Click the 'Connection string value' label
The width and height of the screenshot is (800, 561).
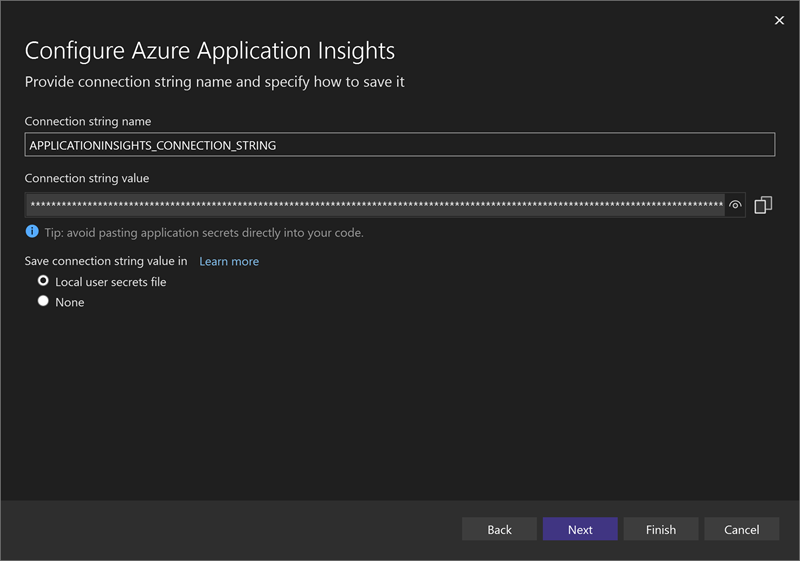coord(87,178)
